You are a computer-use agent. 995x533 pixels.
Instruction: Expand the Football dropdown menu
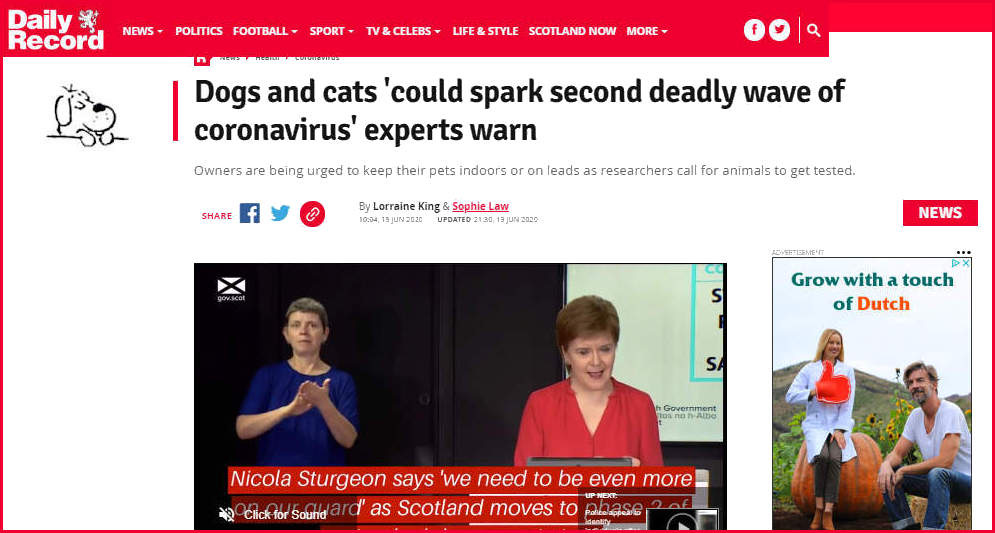pyautogui.click(x=265, y=30)
